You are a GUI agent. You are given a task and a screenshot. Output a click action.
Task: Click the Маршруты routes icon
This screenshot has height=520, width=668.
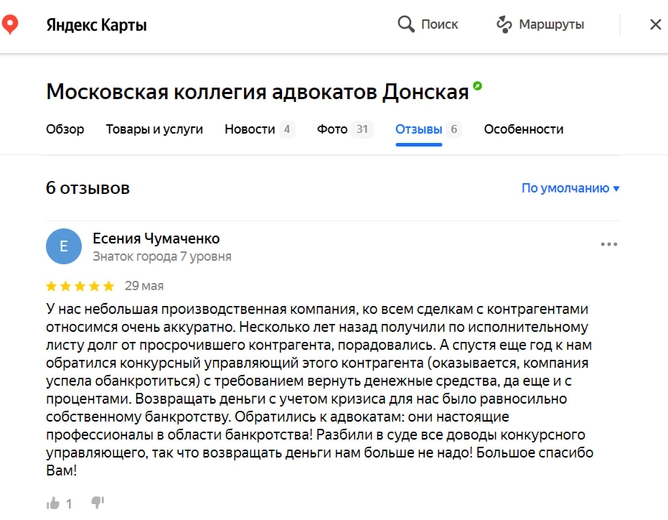tap(504, 24)
